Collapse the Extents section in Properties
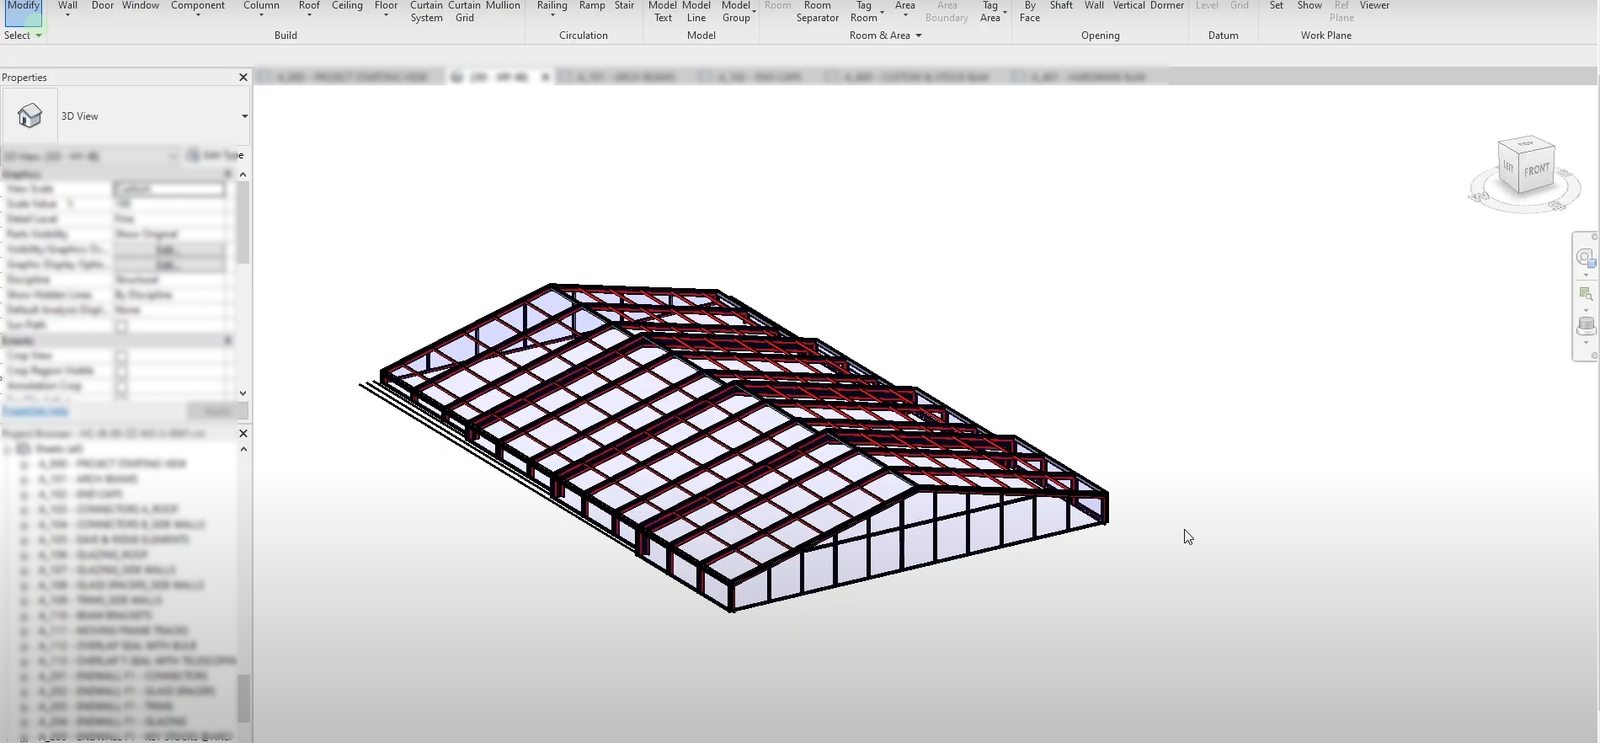The image size is (1600, 743). [x=228, y=341]
